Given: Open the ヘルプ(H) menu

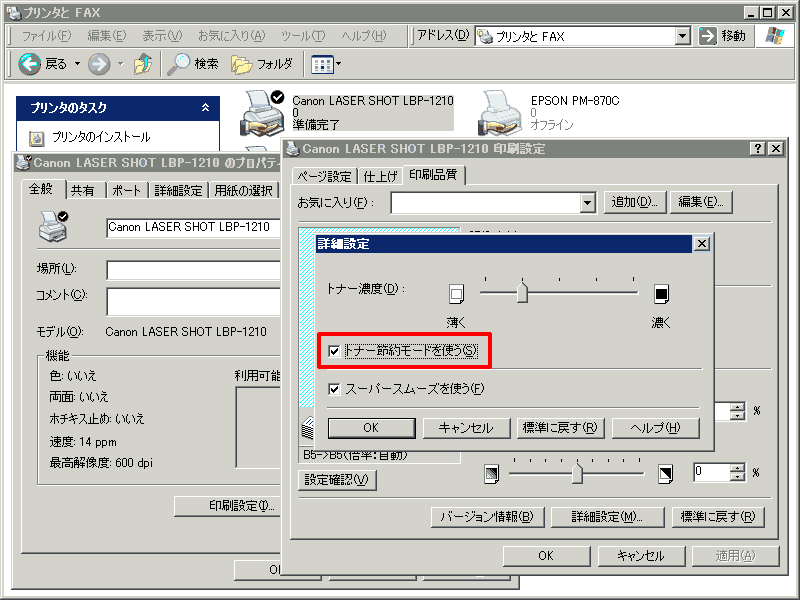Looking at the screenshot, I should click(x=364, y=36).
